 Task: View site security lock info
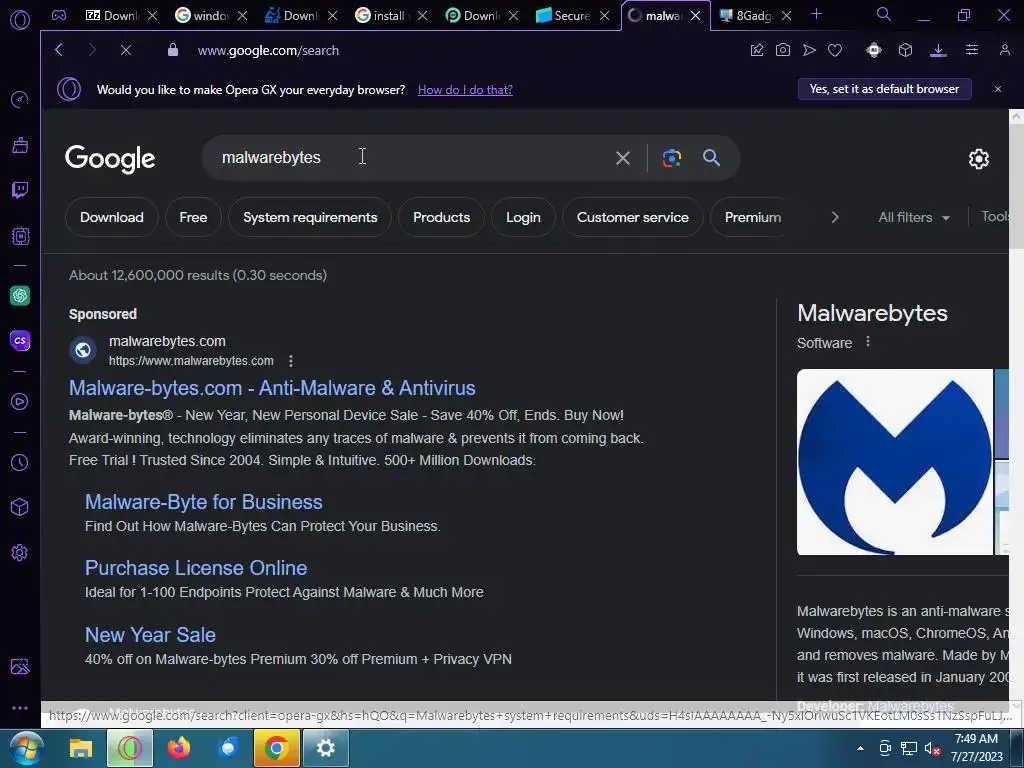[173, 50]
